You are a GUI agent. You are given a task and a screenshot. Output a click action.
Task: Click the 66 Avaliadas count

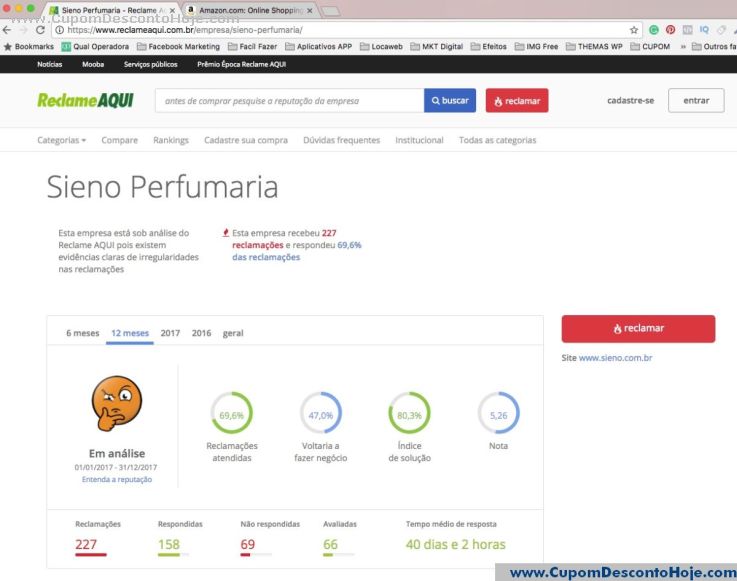[330, 544]
